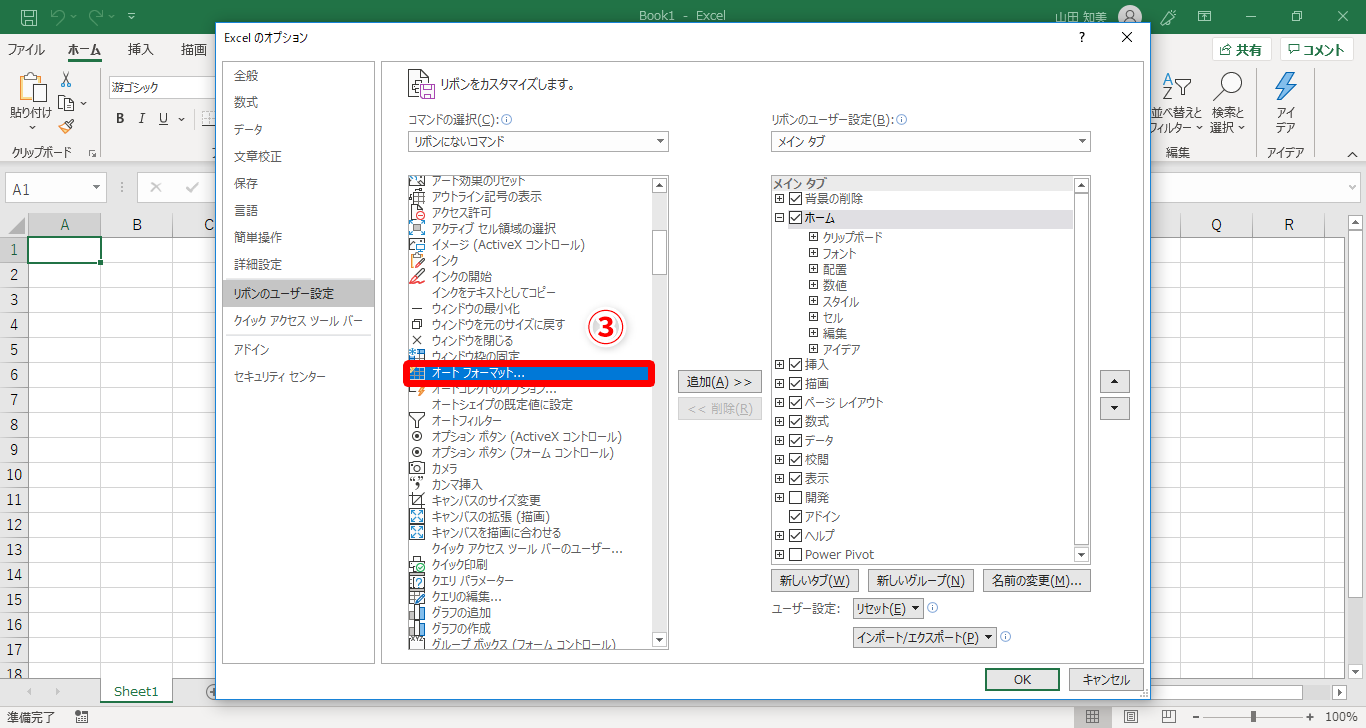Click the Undo arrow icon in the title bar

tap(58, 16)
